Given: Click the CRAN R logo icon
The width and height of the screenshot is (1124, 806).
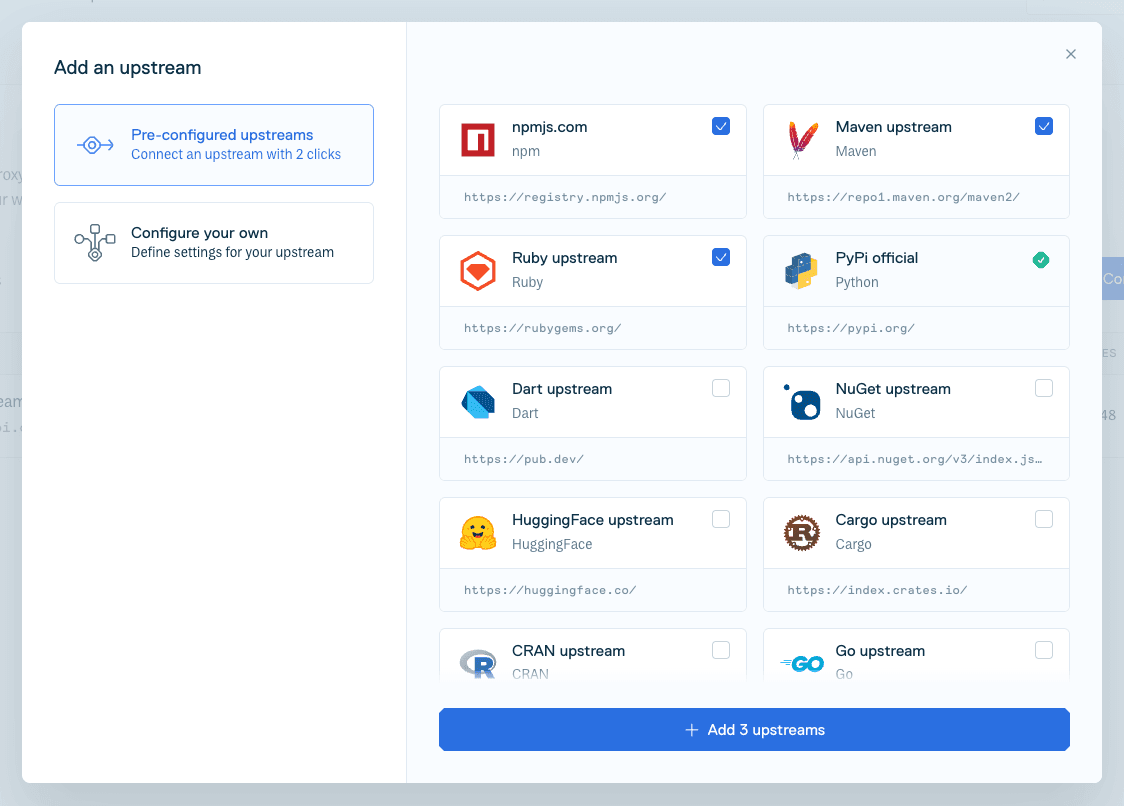Looking at the screenshot, I should [x=478, y=663].
